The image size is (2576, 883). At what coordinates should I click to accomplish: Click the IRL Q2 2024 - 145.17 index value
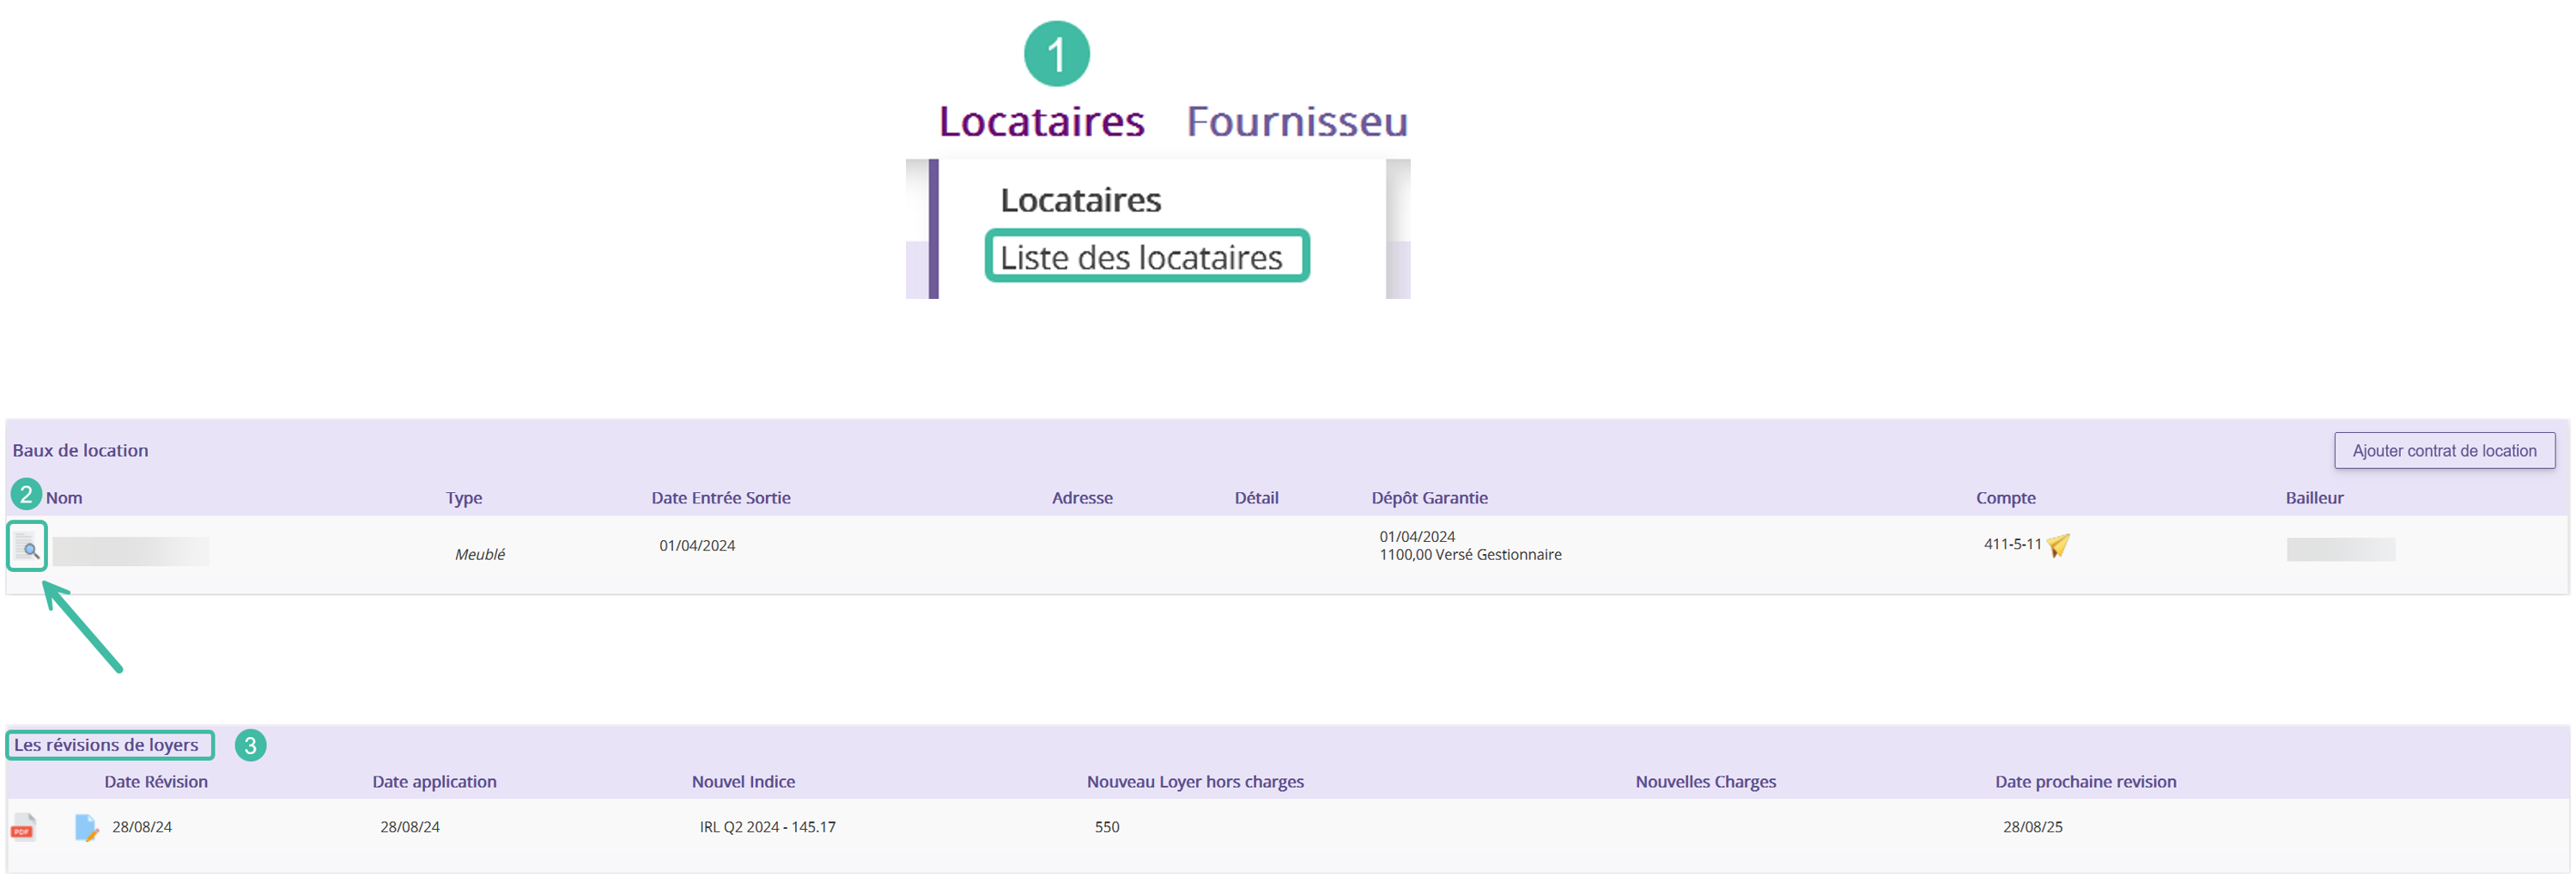pos(767,827)
